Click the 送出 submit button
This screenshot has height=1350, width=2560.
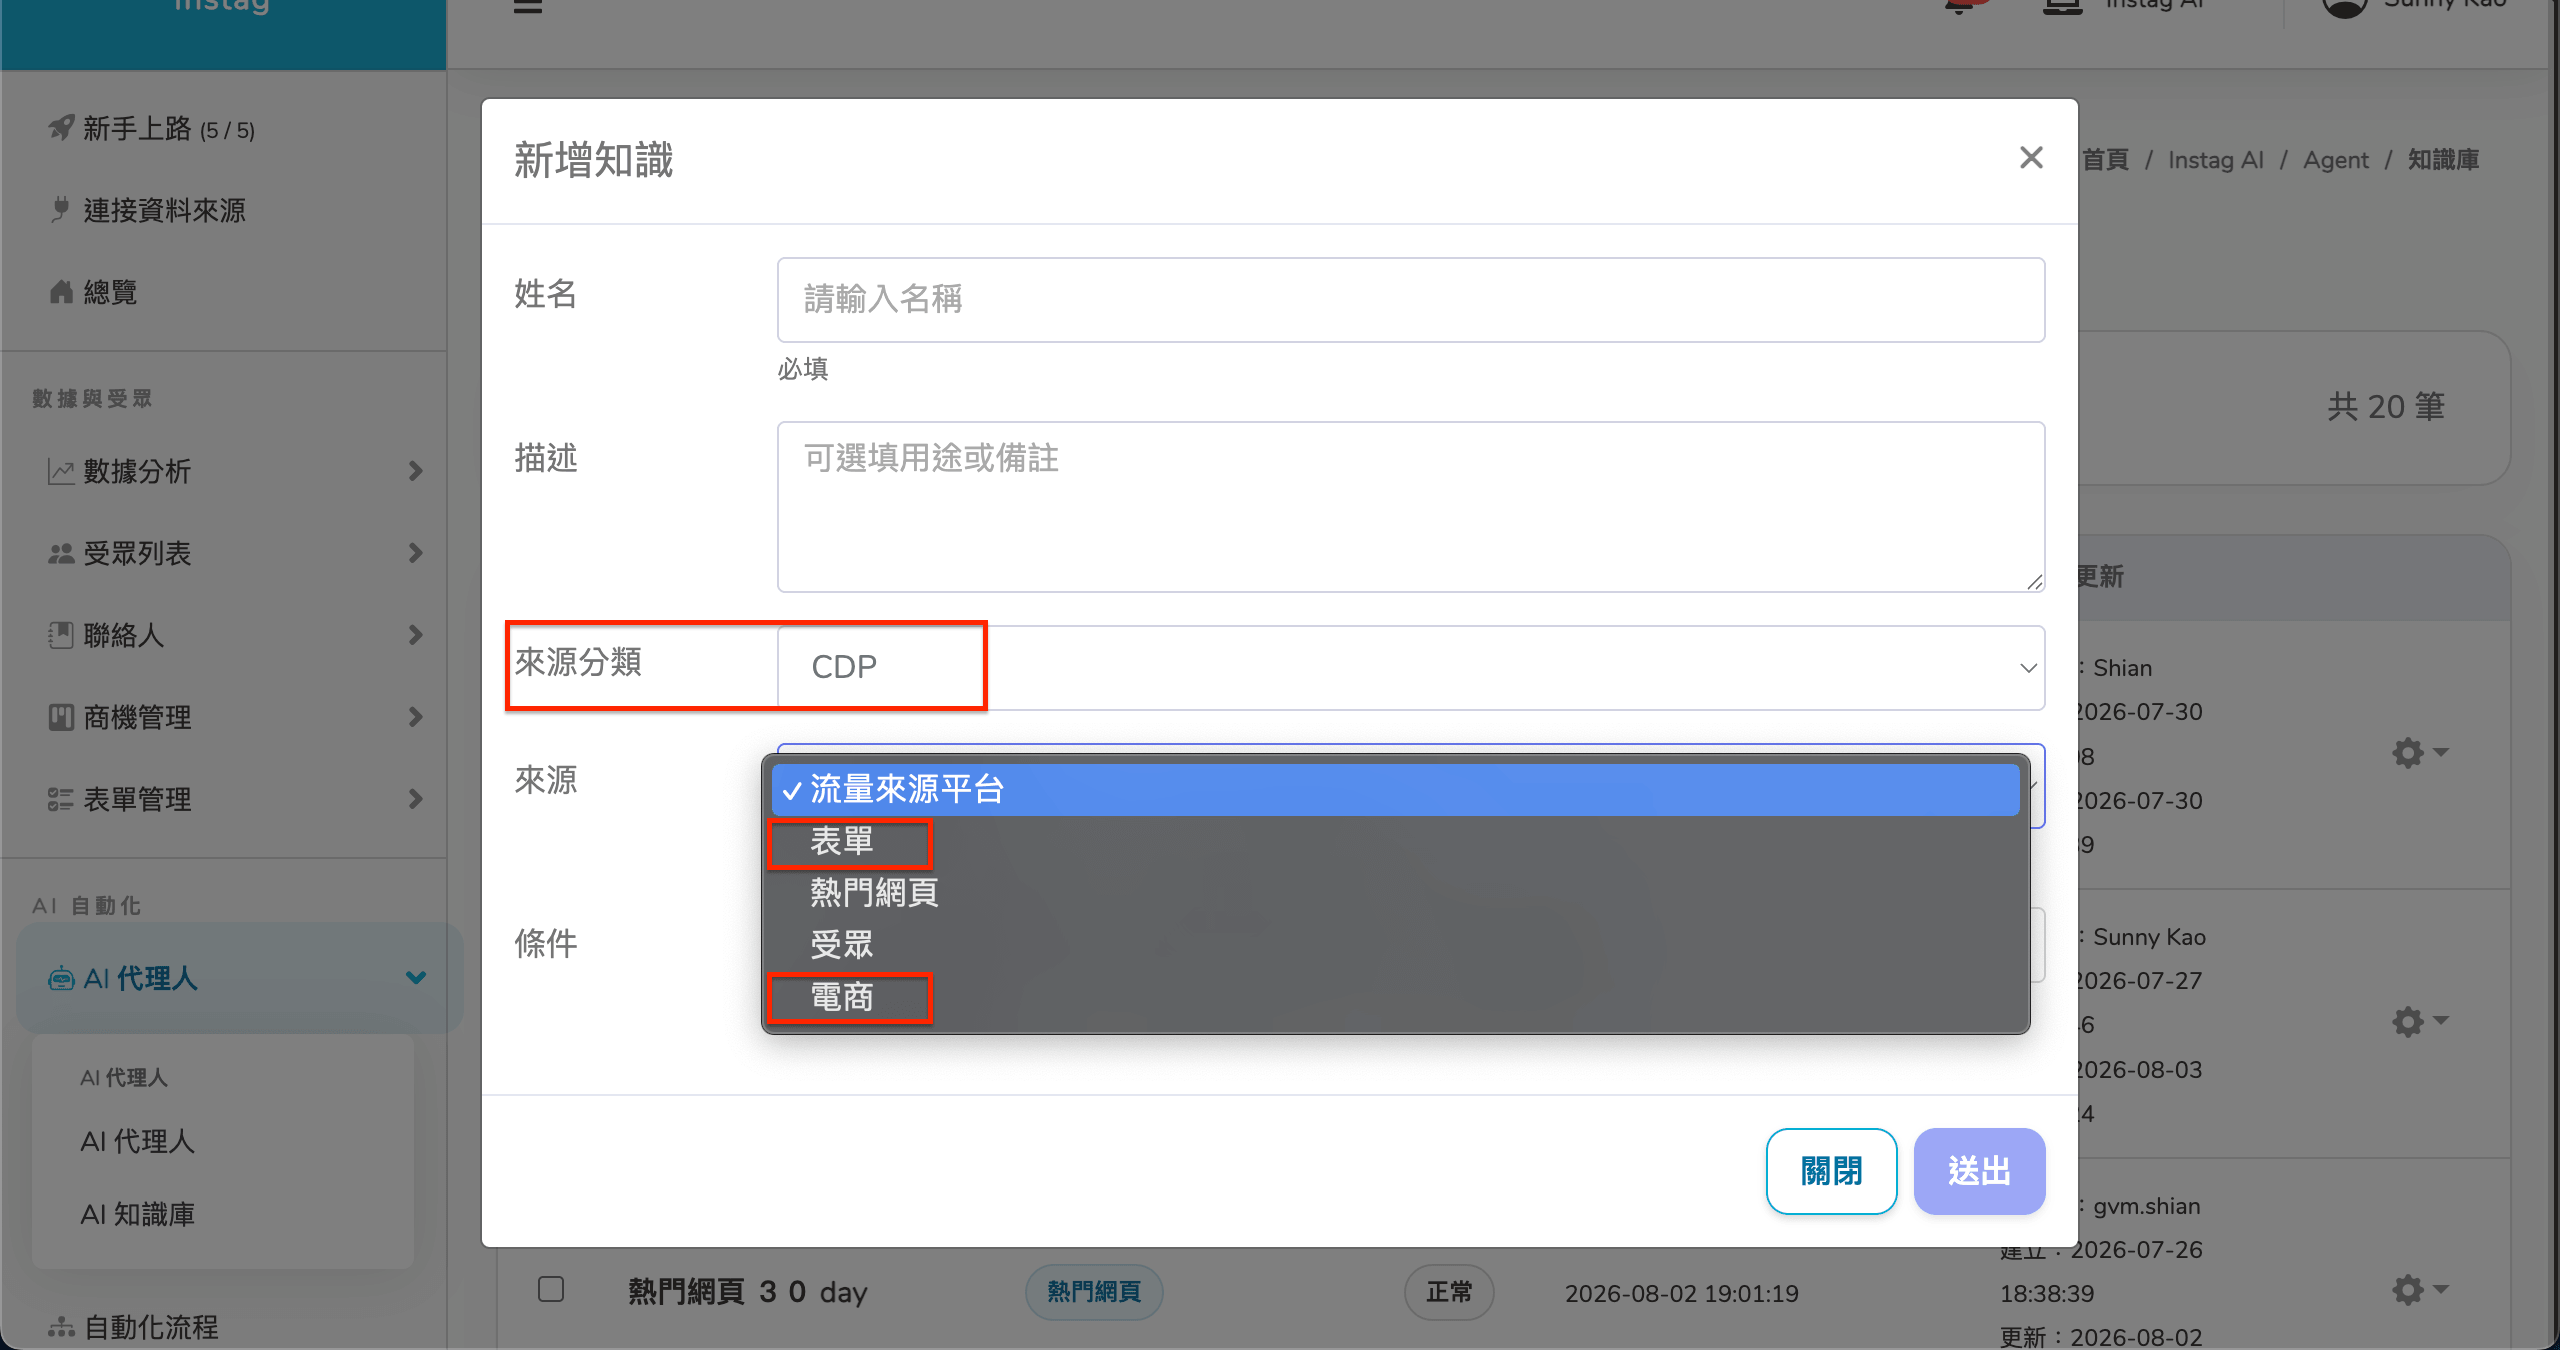coord(1979,1171)
